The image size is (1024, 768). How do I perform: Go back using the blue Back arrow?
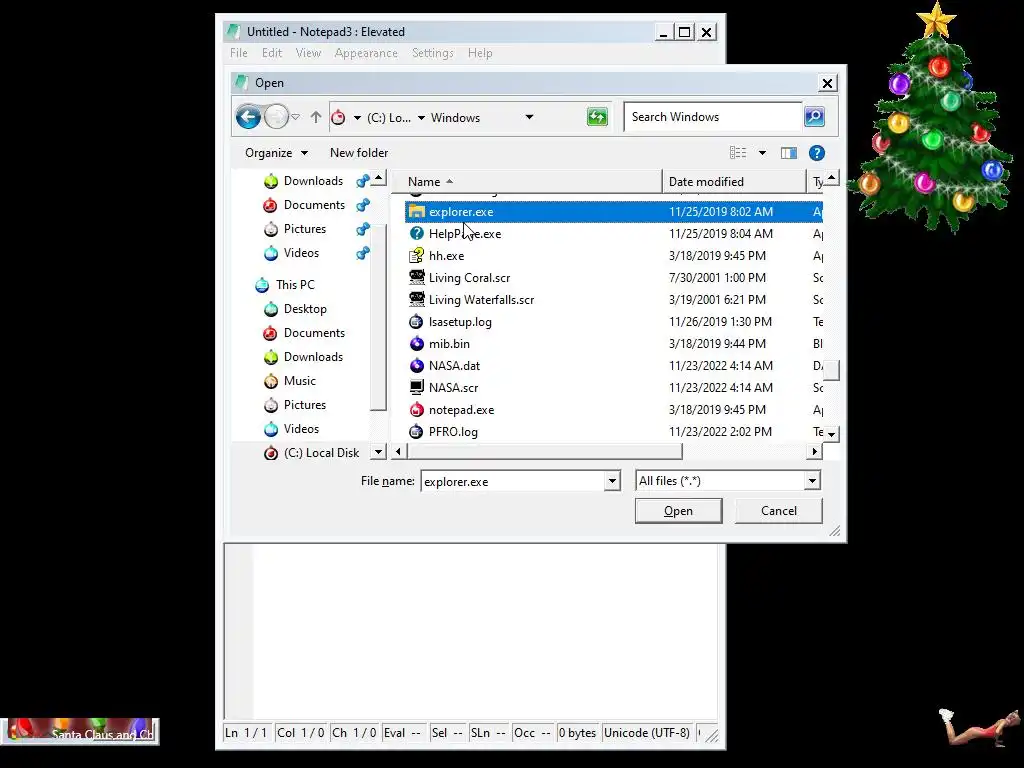(248, 118)
